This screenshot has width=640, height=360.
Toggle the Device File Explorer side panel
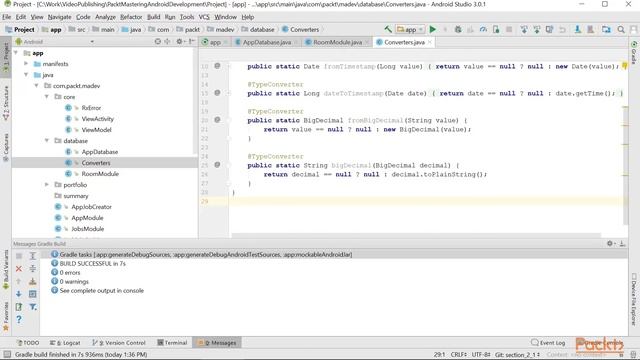pos(634,299)
